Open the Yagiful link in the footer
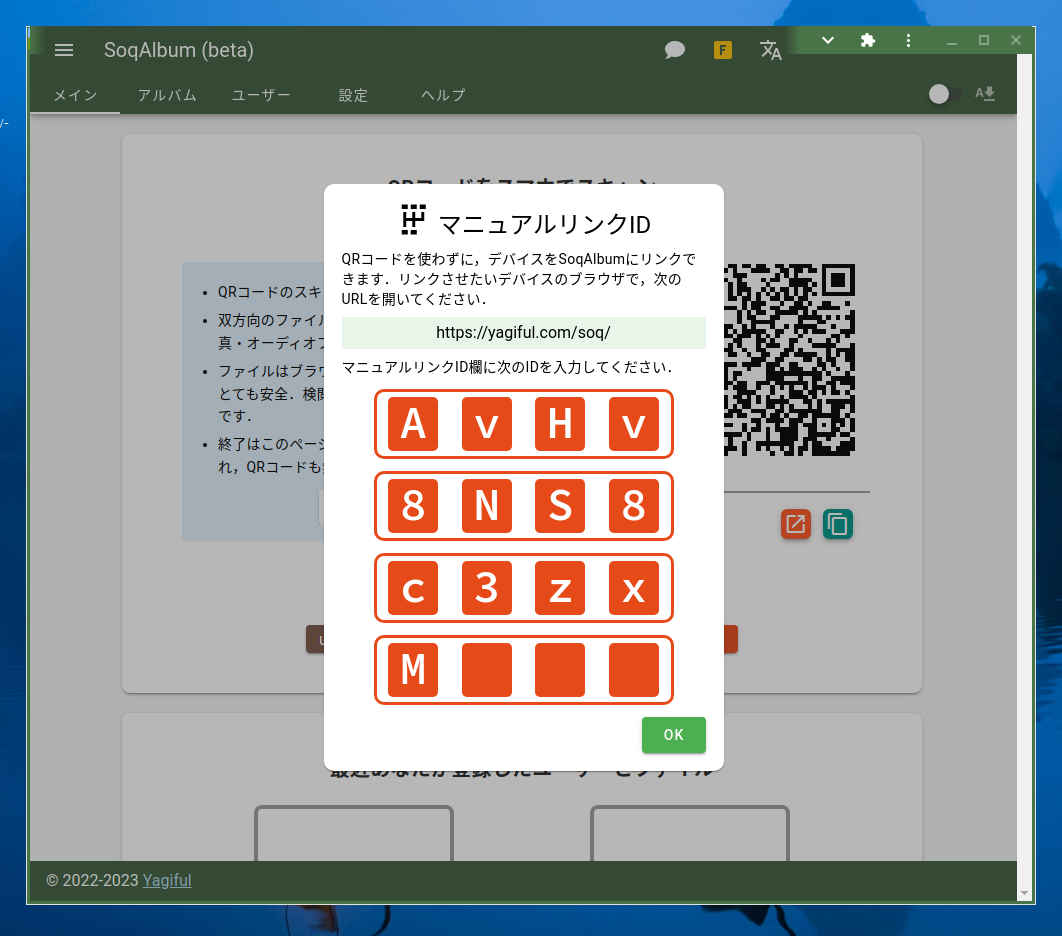The image size is (1062, 936). click(x=166, y=880)
